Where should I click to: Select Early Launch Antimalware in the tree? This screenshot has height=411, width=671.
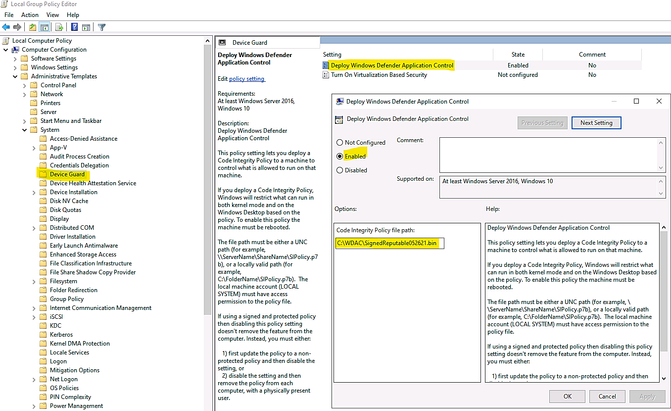tap(83, 246)
